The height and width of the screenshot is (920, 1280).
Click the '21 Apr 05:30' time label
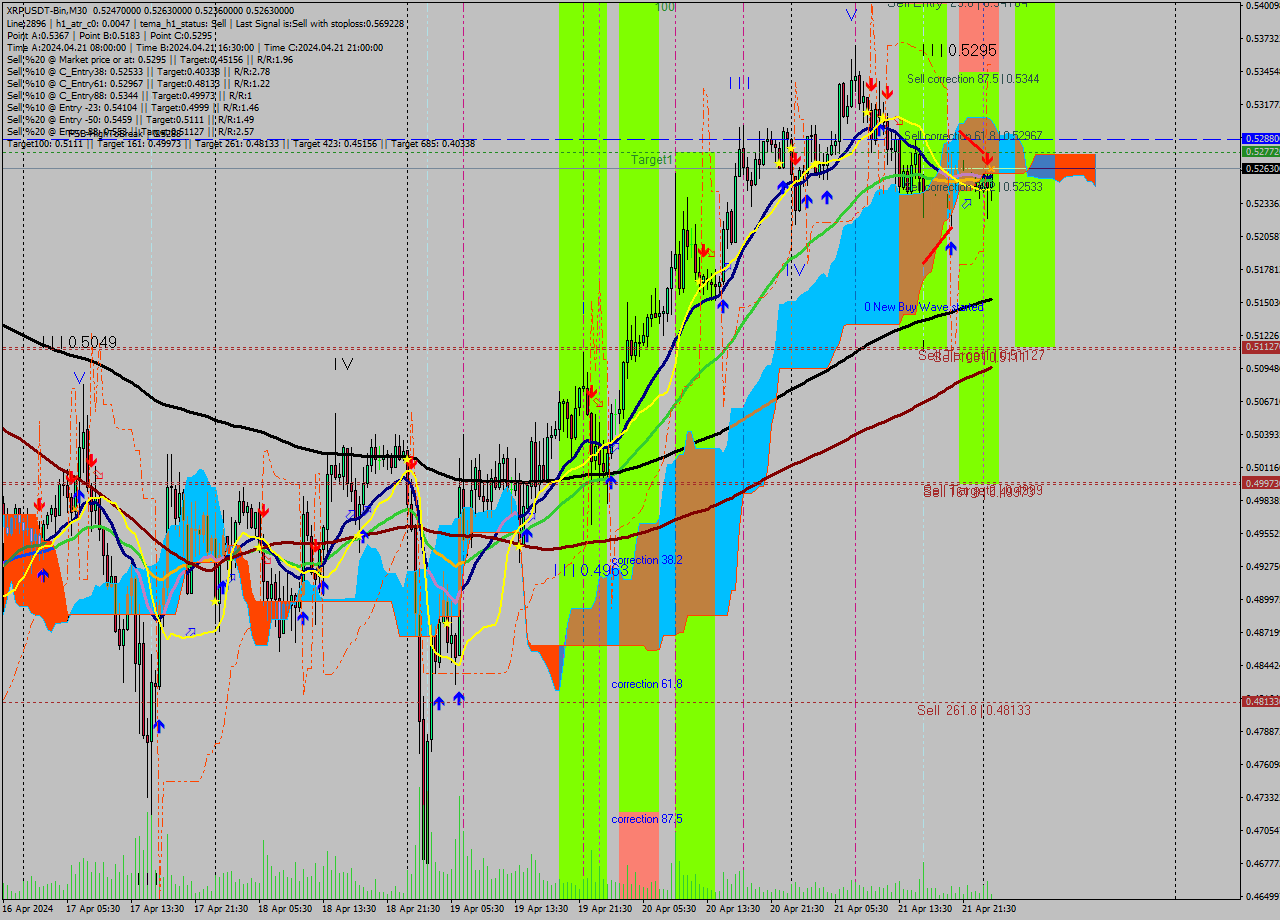pyautogui.click(x=860, y=909)
